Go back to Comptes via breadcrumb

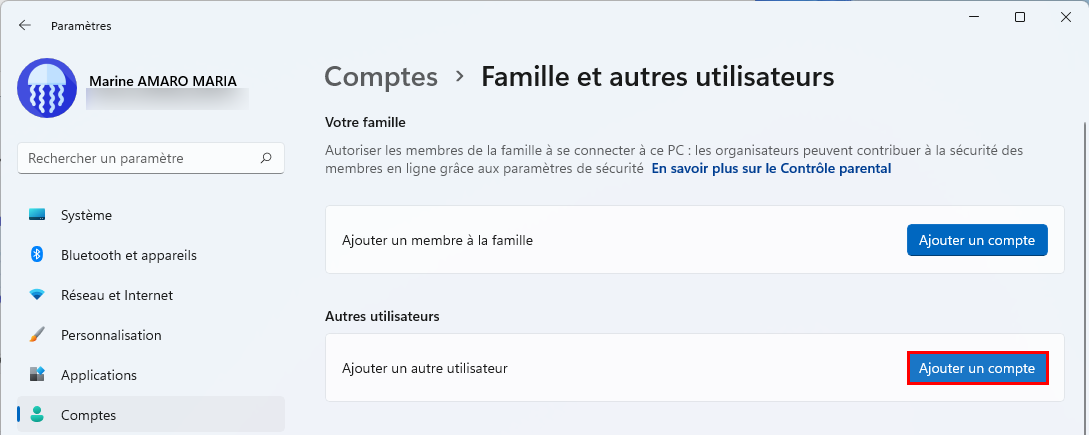(381, 76)
